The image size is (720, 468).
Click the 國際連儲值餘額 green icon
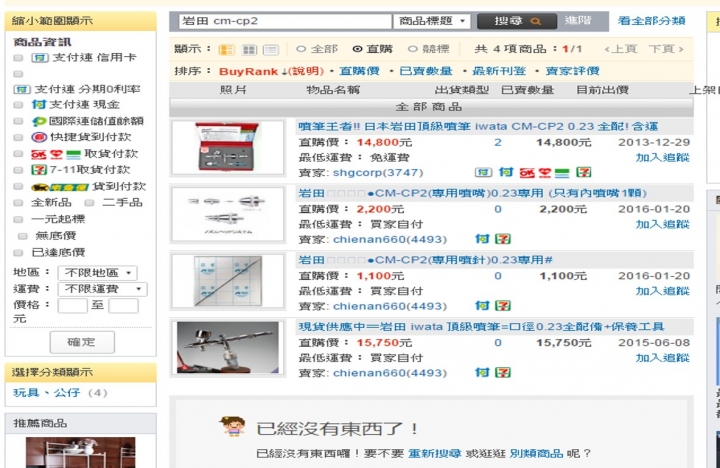[x=39, y=121]
